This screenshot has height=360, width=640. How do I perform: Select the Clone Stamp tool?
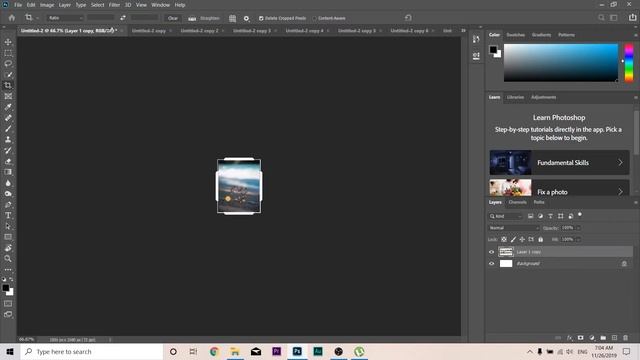pos(8,140)
